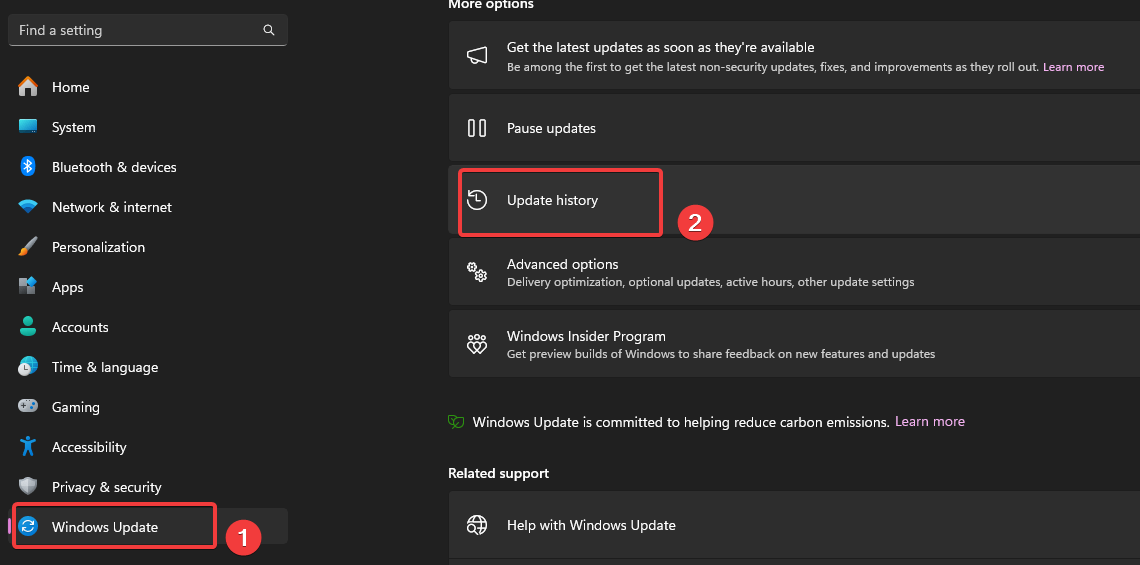The image size is (1140, 565).
Task: Click the Home icon in sidebar
Action: point(28,87)
